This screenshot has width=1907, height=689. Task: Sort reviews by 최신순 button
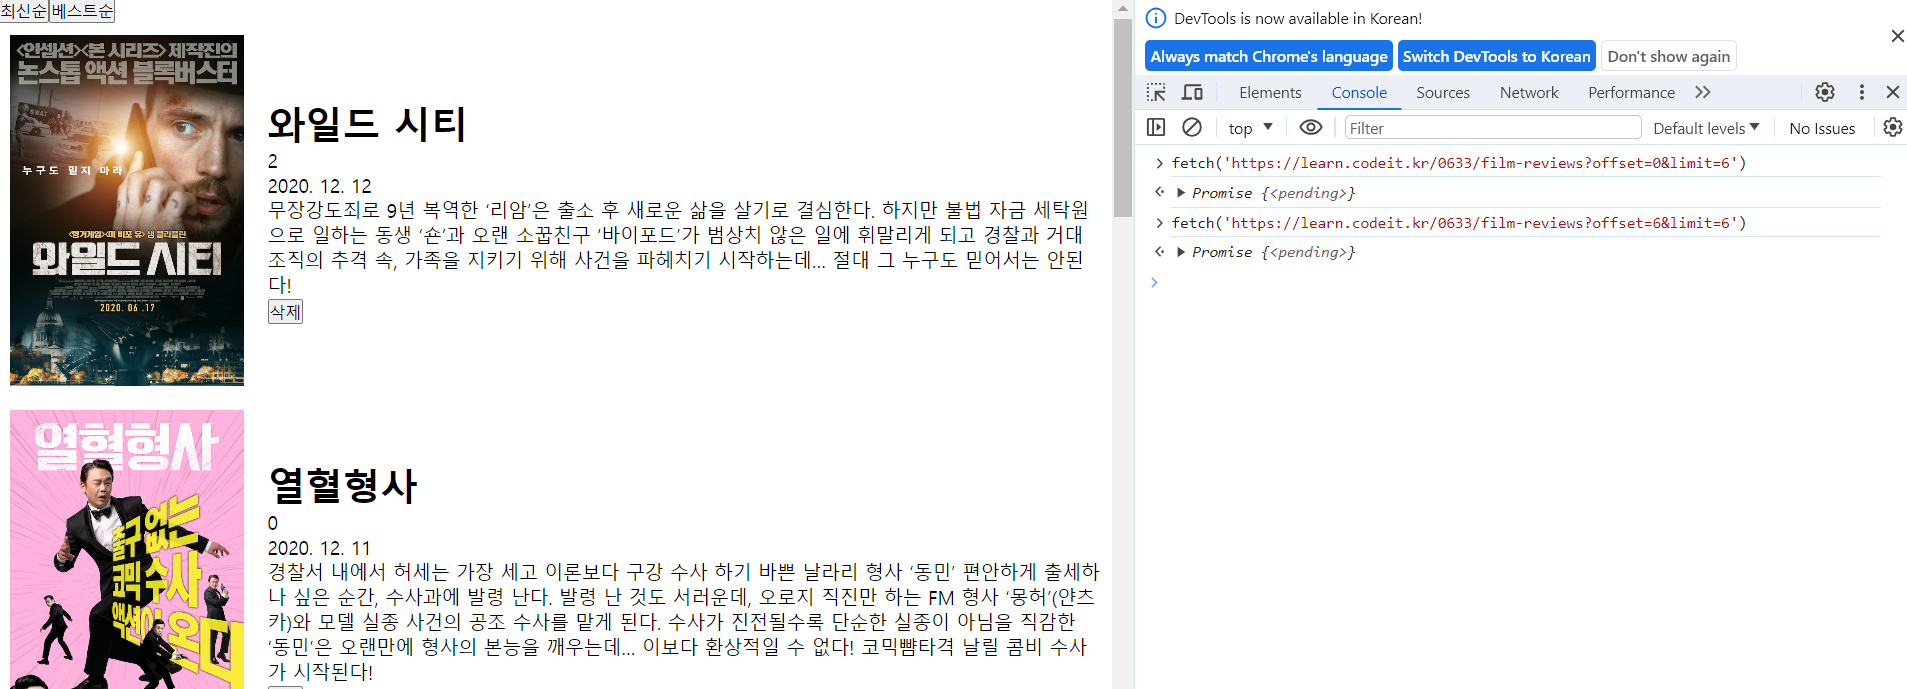[25, 11]
